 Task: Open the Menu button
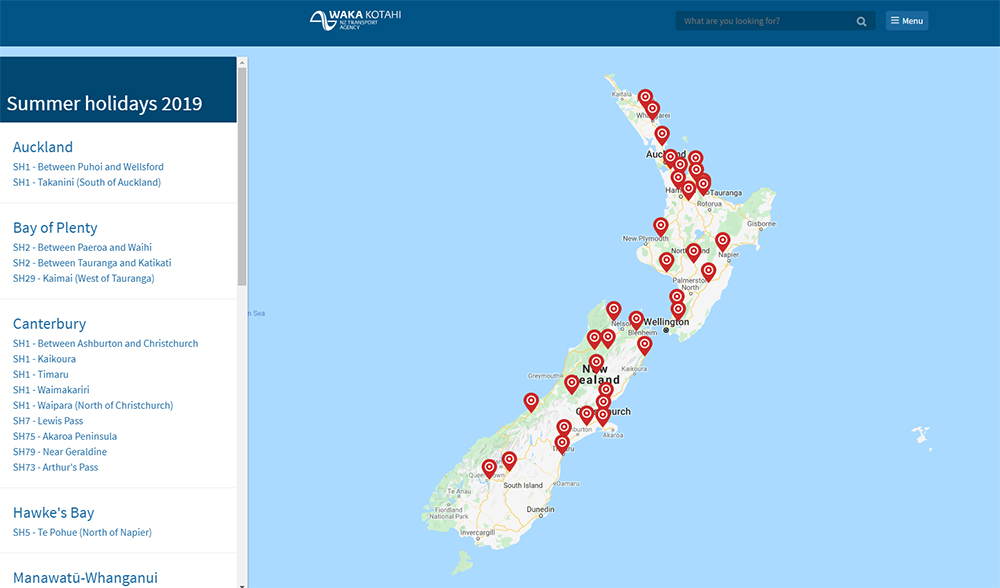pyautogui.click(x=906, y=20)
